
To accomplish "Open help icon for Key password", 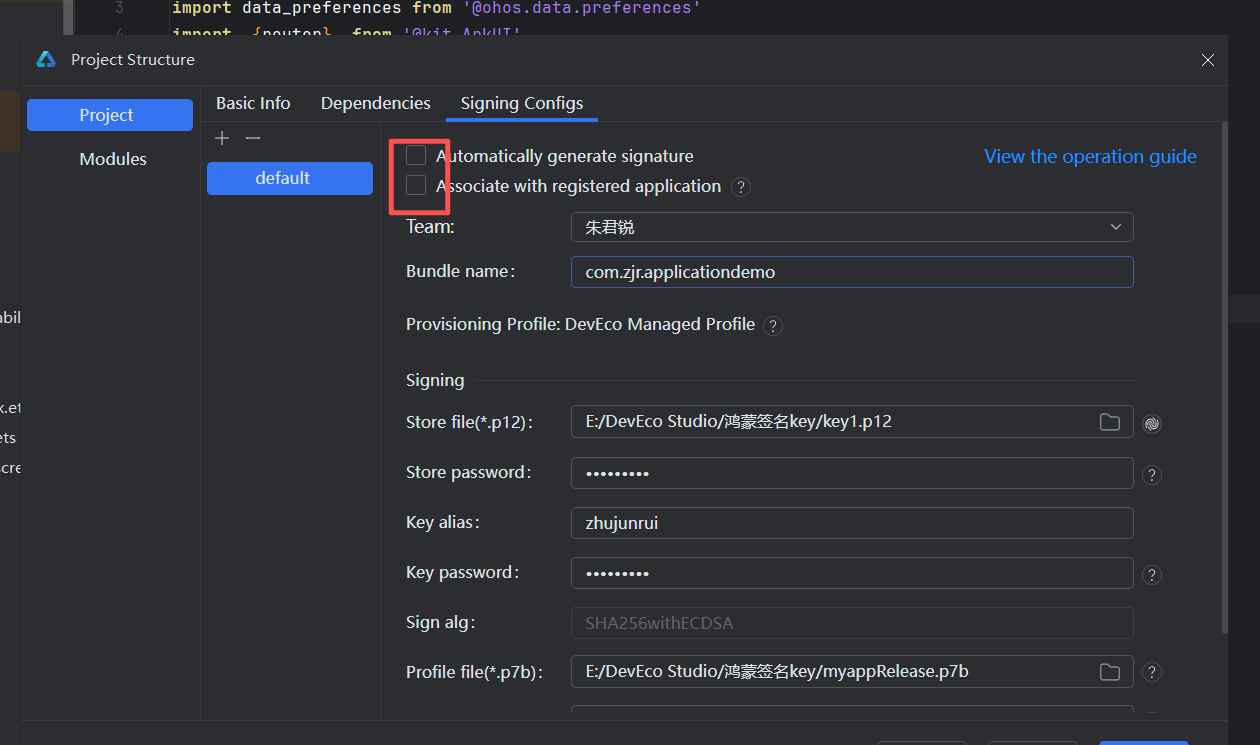I will pyautogui.click(x=1152, y=575).
